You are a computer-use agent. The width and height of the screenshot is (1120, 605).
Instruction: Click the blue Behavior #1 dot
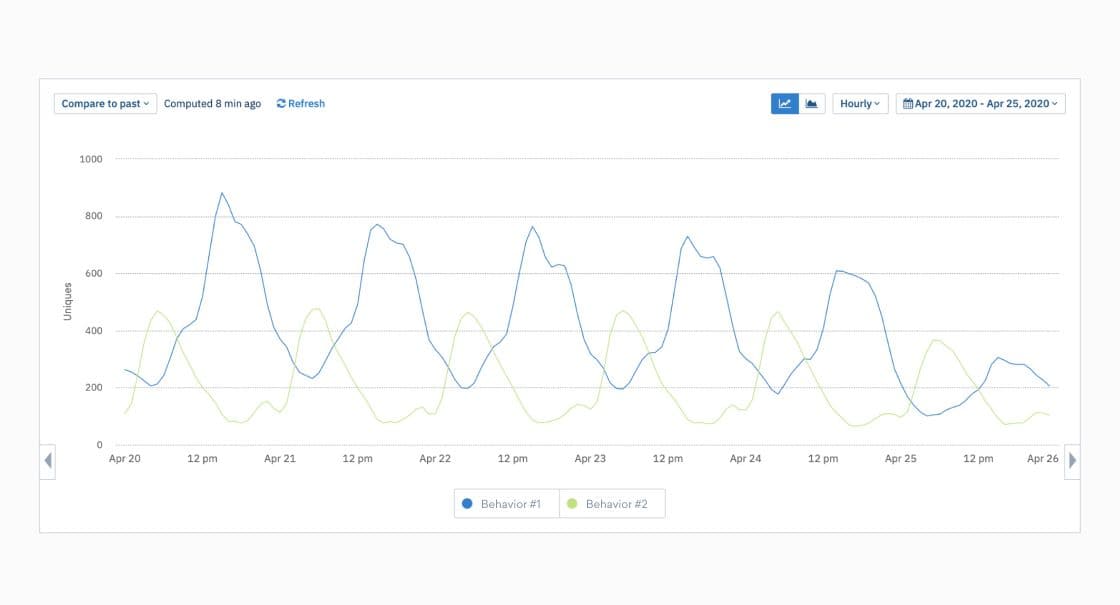click(467, 504)
